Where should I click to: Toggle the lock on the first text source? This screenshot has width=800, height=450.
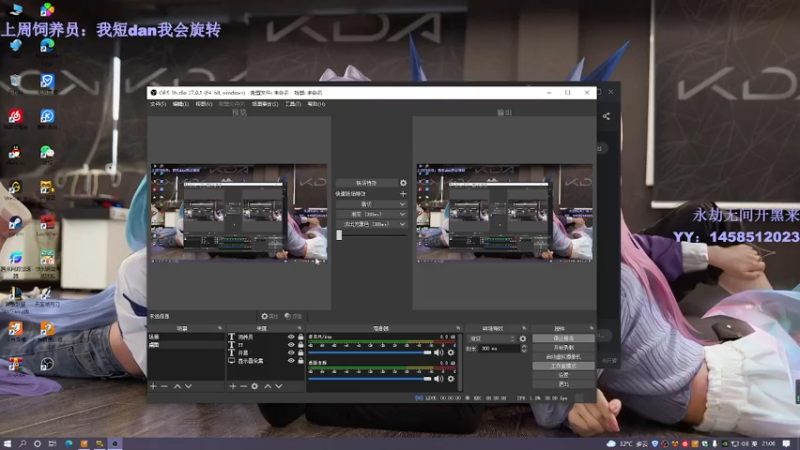[x=301, y=337]
